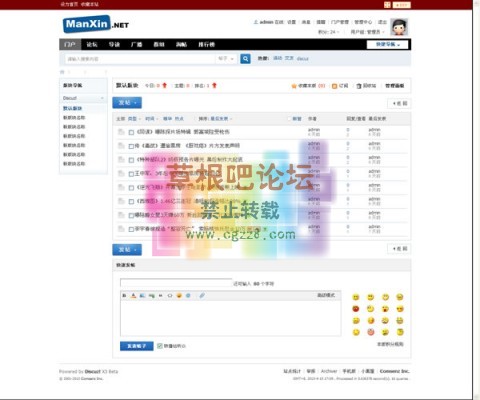Click the blue @ mention icon
This screenshot has height=400, width=480.
click(188, 296)
